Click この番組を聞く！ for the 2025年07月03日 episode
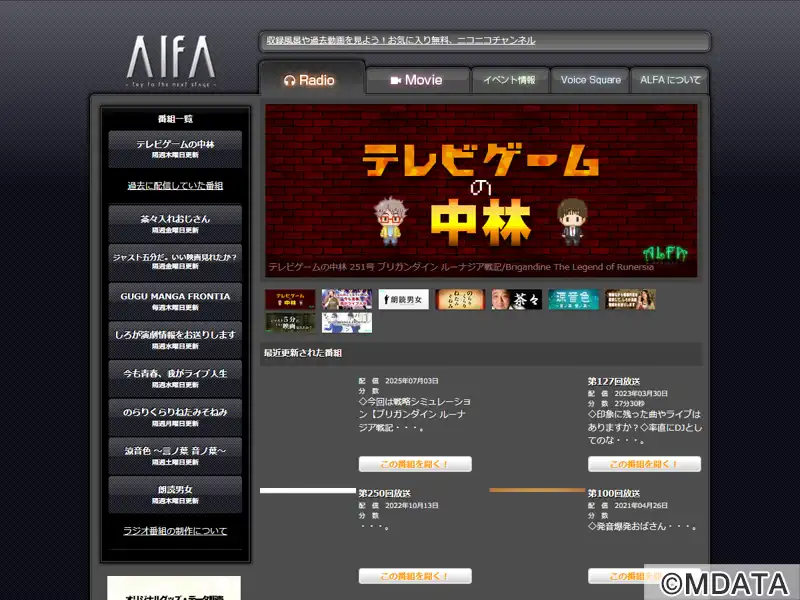This screenshot has width=800, height=600. click(x=415, y=464)
